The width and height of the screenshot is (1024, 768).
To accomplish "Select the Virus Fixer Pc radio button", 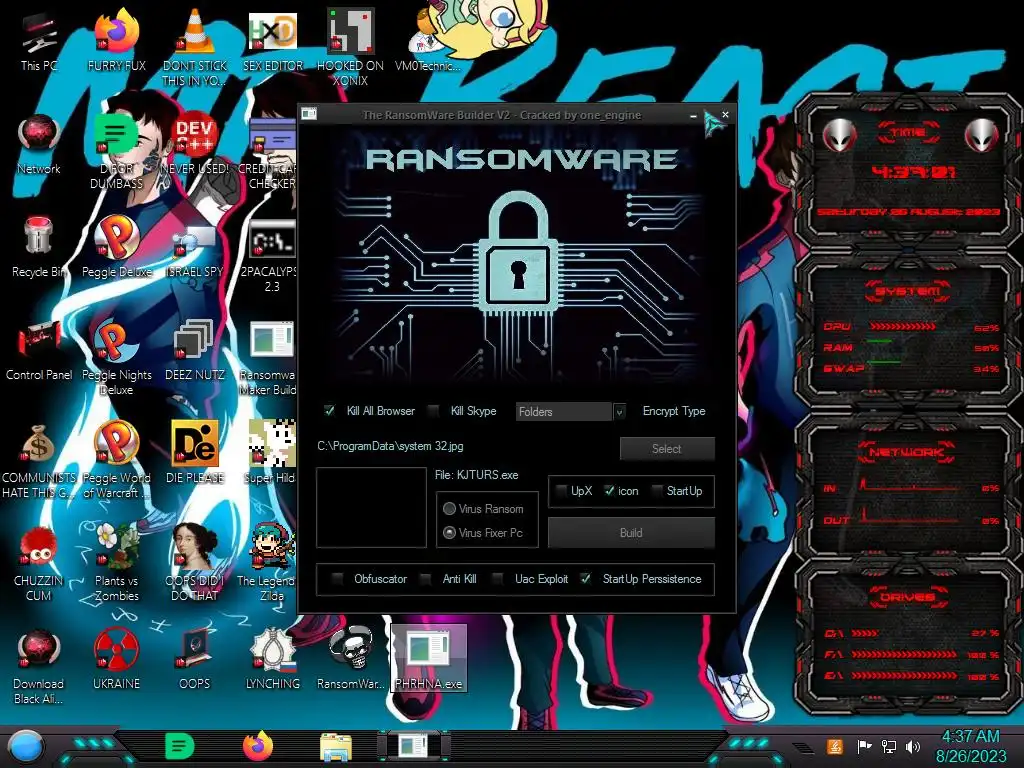I will point(449,533).
